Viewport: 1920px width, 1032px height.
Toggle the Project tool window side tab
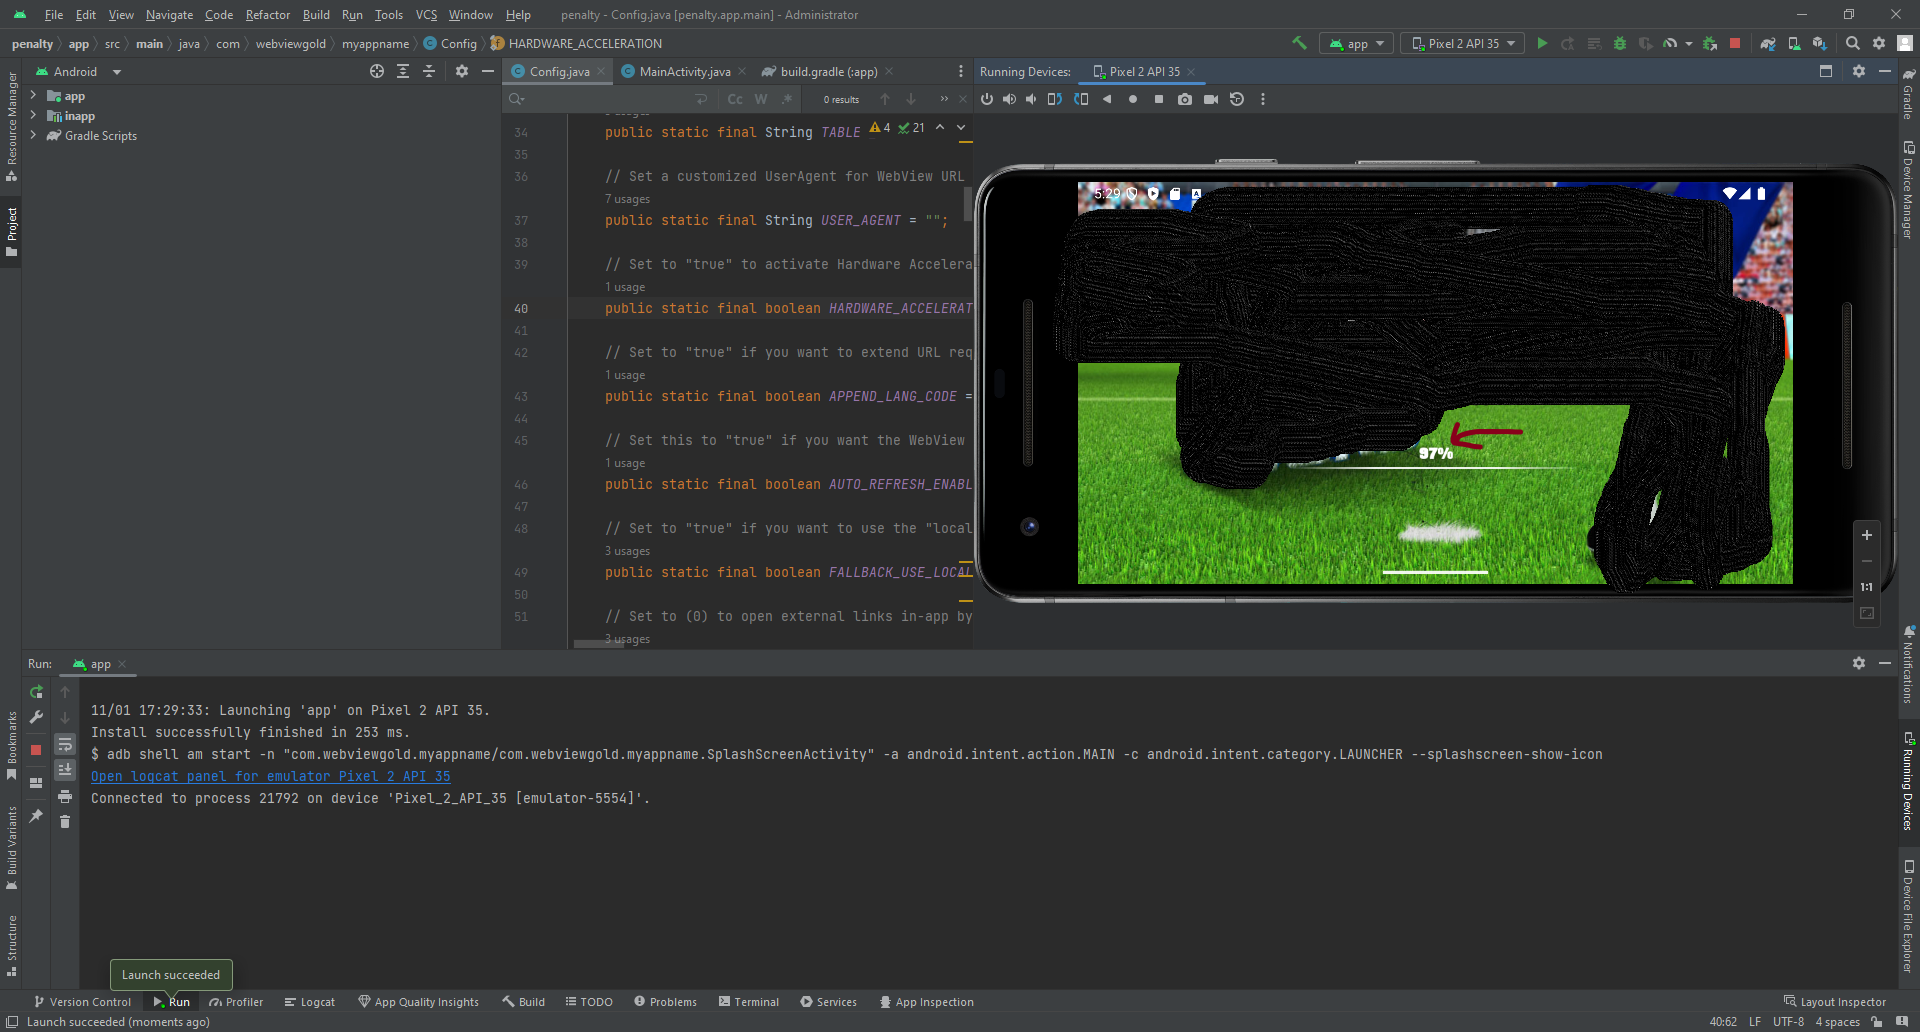[x=12, y=232]
